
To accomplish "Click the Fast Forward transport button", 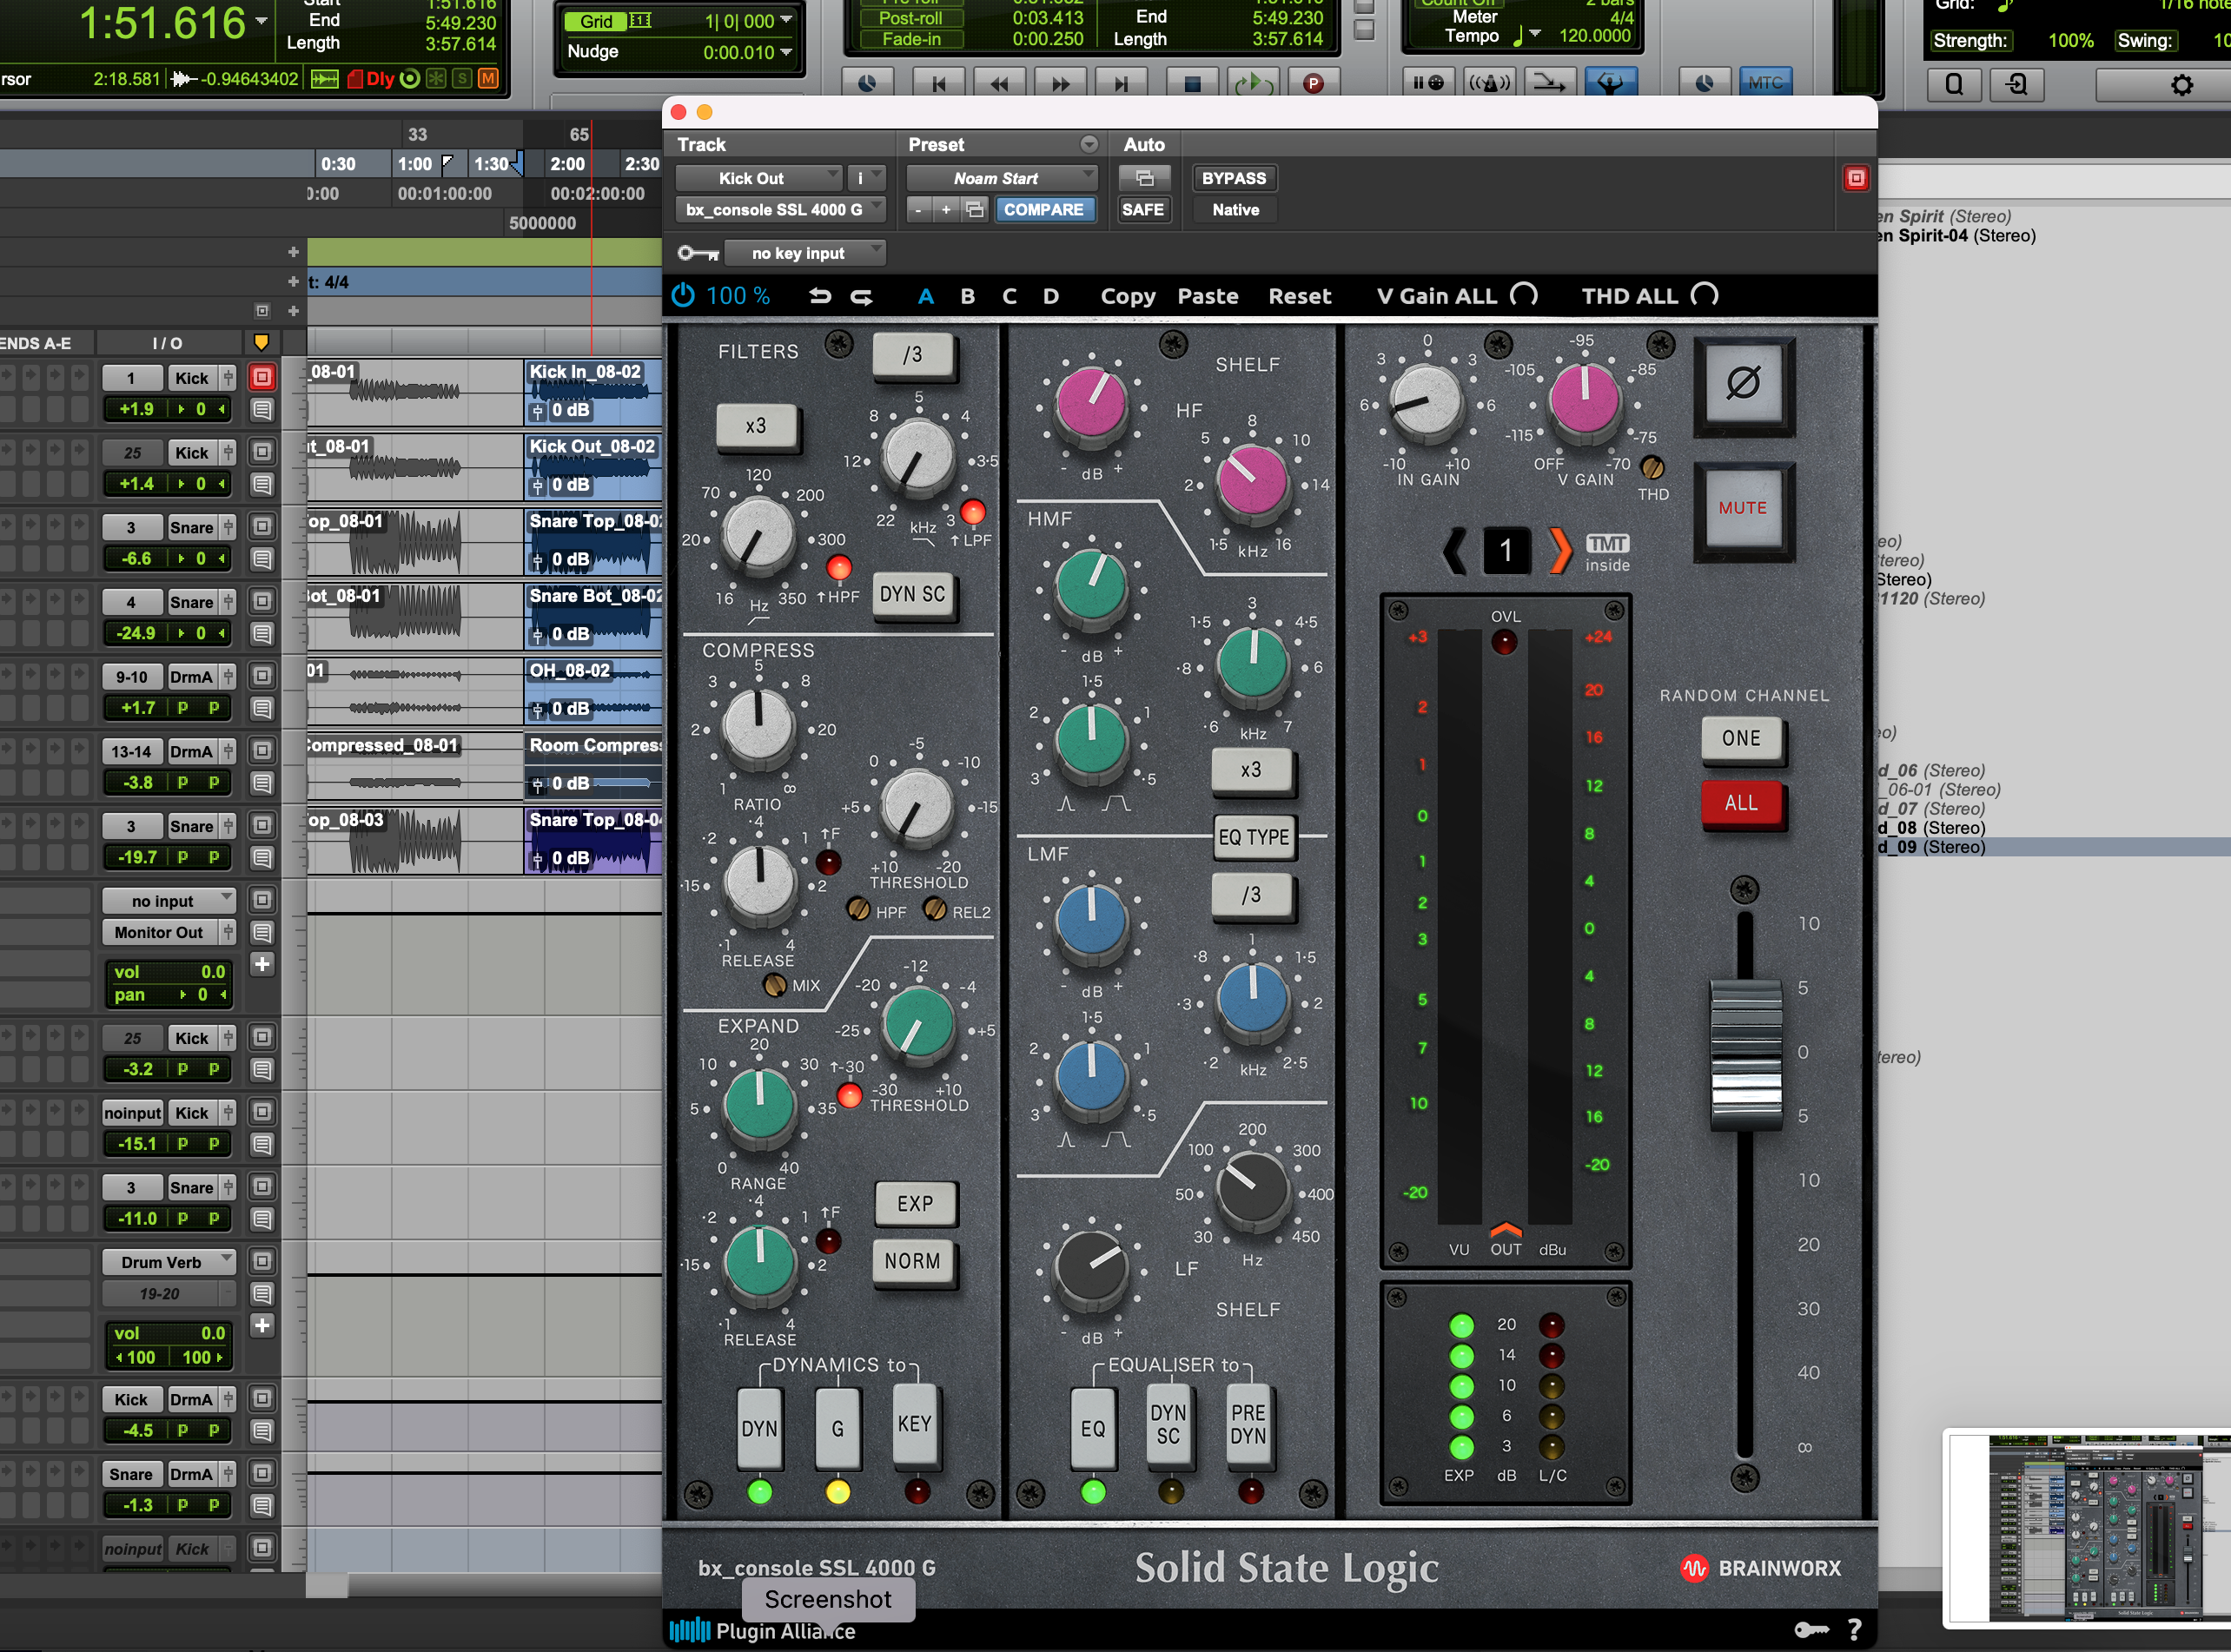I will 1060,83.
